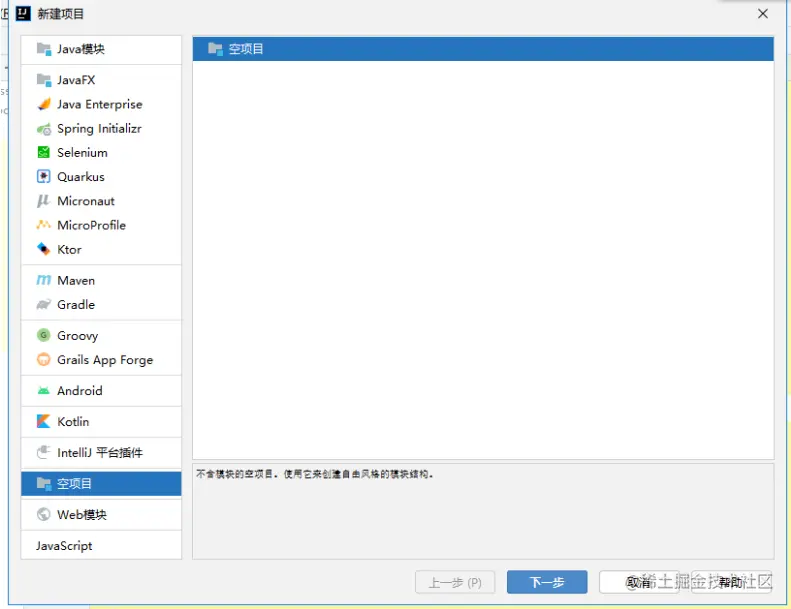Select Grails App Forge entry
Image resolution: width=791 pixels, height=609 pixels.
101,359
